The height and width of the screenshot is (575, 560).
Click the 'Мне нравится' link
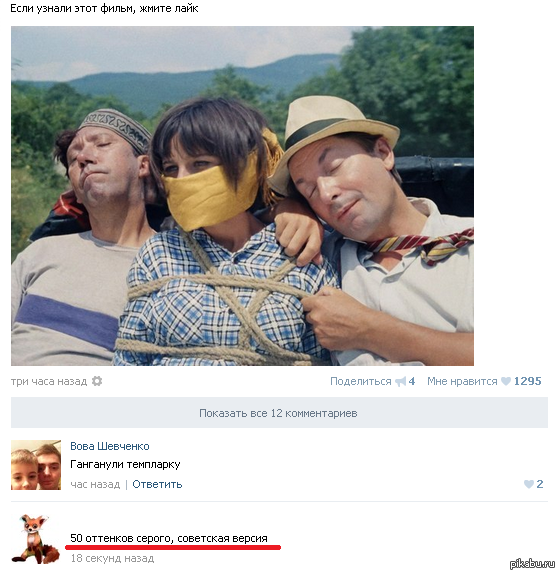click(462, 381)
